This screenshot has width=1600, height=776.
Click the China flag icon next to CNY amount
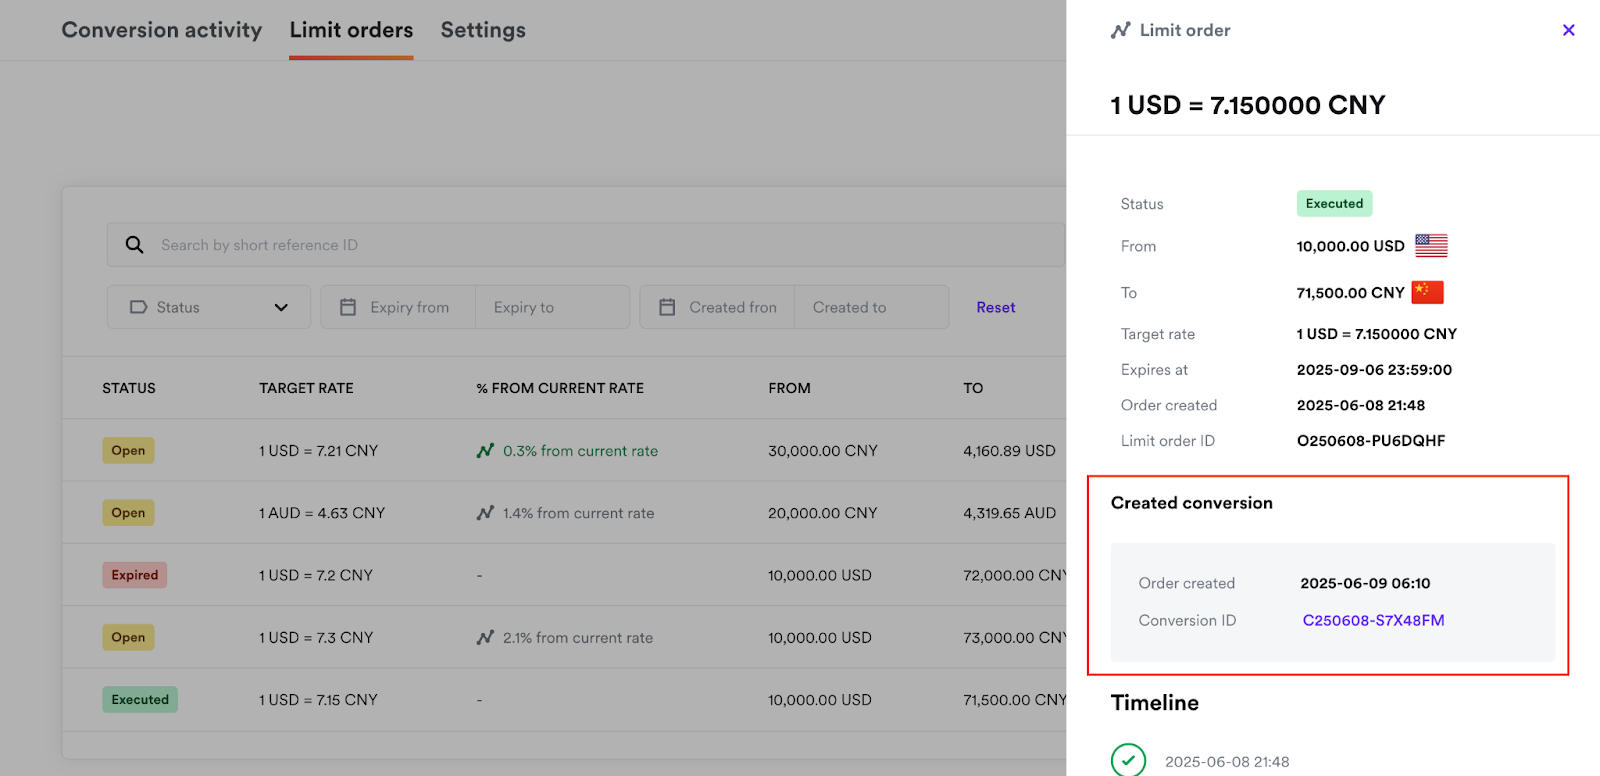click(x=1427, y=292)
